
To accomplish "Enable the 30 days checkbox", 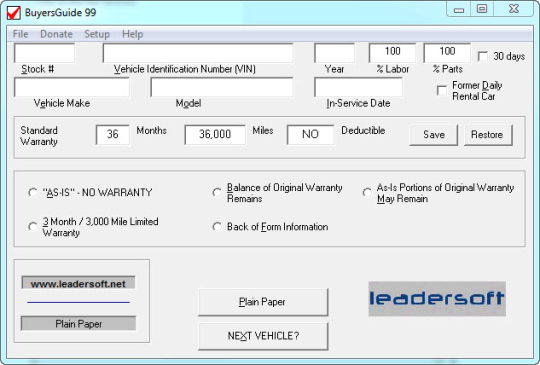I will 483,56.
